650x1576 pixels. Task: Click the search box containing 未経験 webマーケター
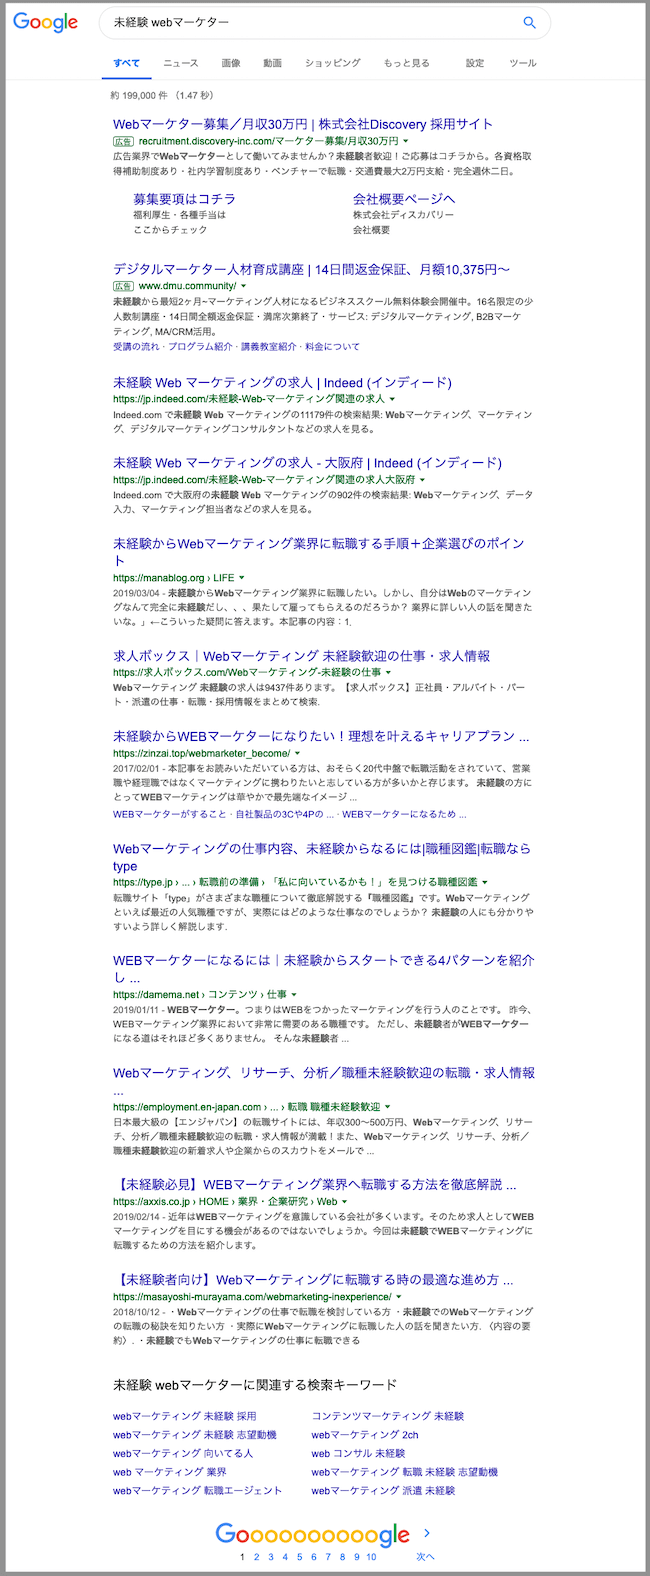point(325,23)
